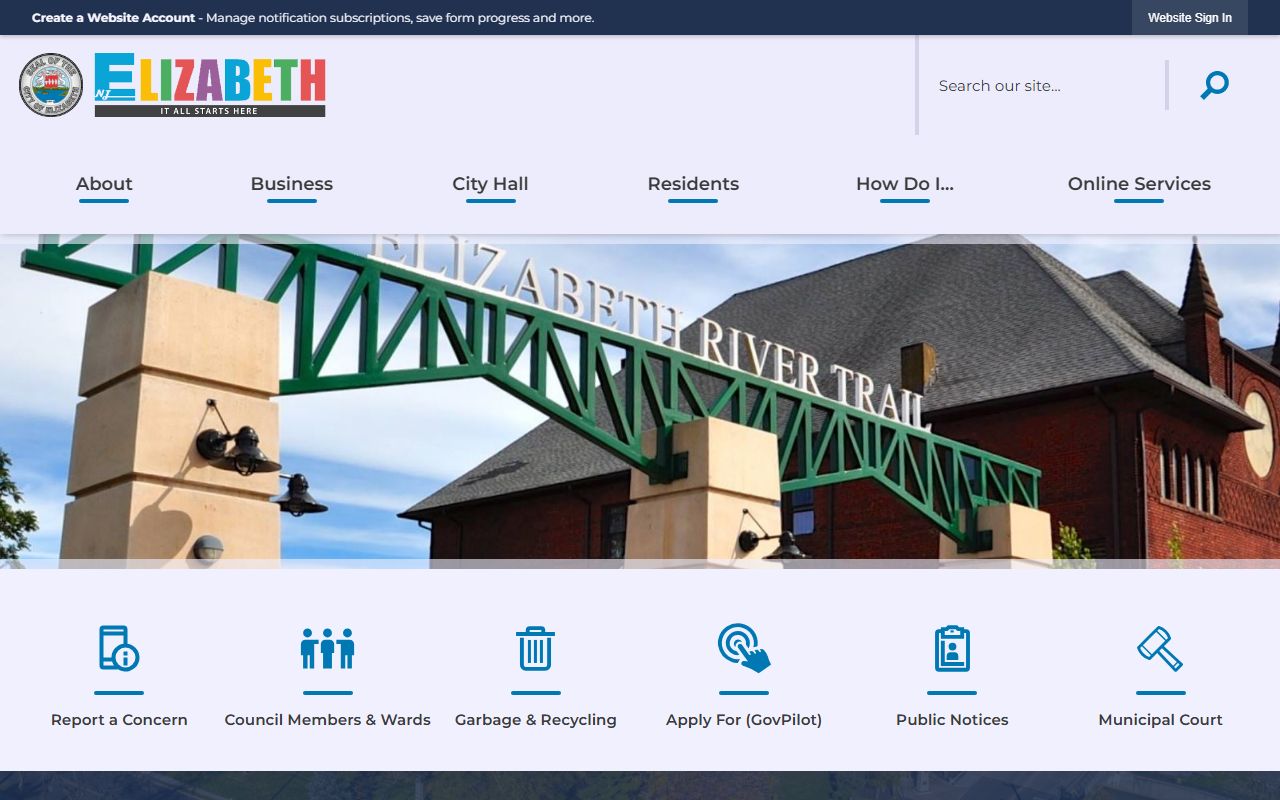The height and width of the screenshot is (800, 1280).
Task: Open the Council Members & Wards people icon
Action: click(327, 648)
